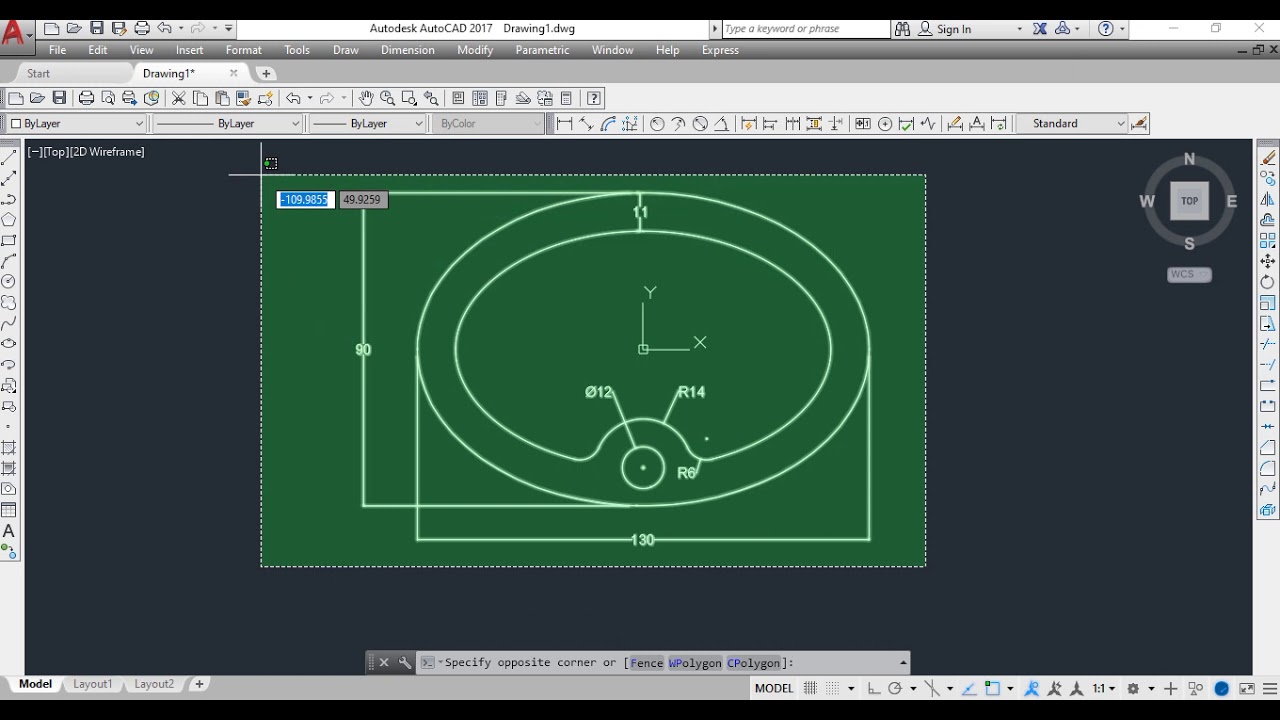Click the Tolerance dimension icon
1280x720 pixels.
[862, 124]
